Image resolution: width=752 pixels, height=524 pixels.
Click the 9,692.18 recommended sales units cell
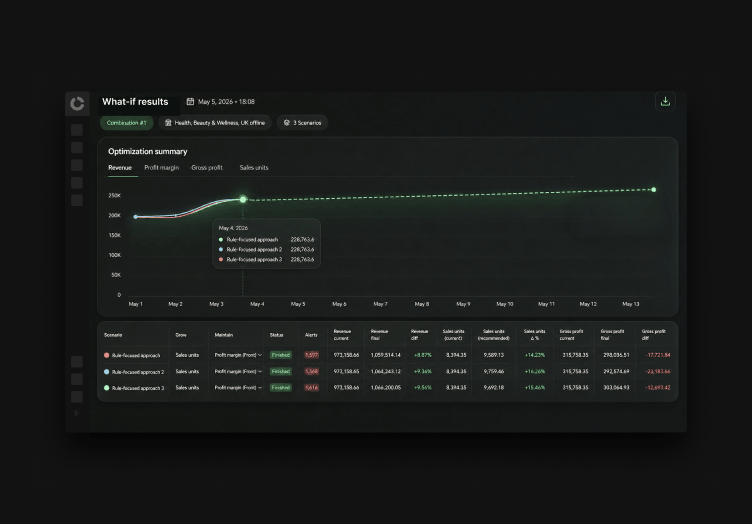click(494, 387)
